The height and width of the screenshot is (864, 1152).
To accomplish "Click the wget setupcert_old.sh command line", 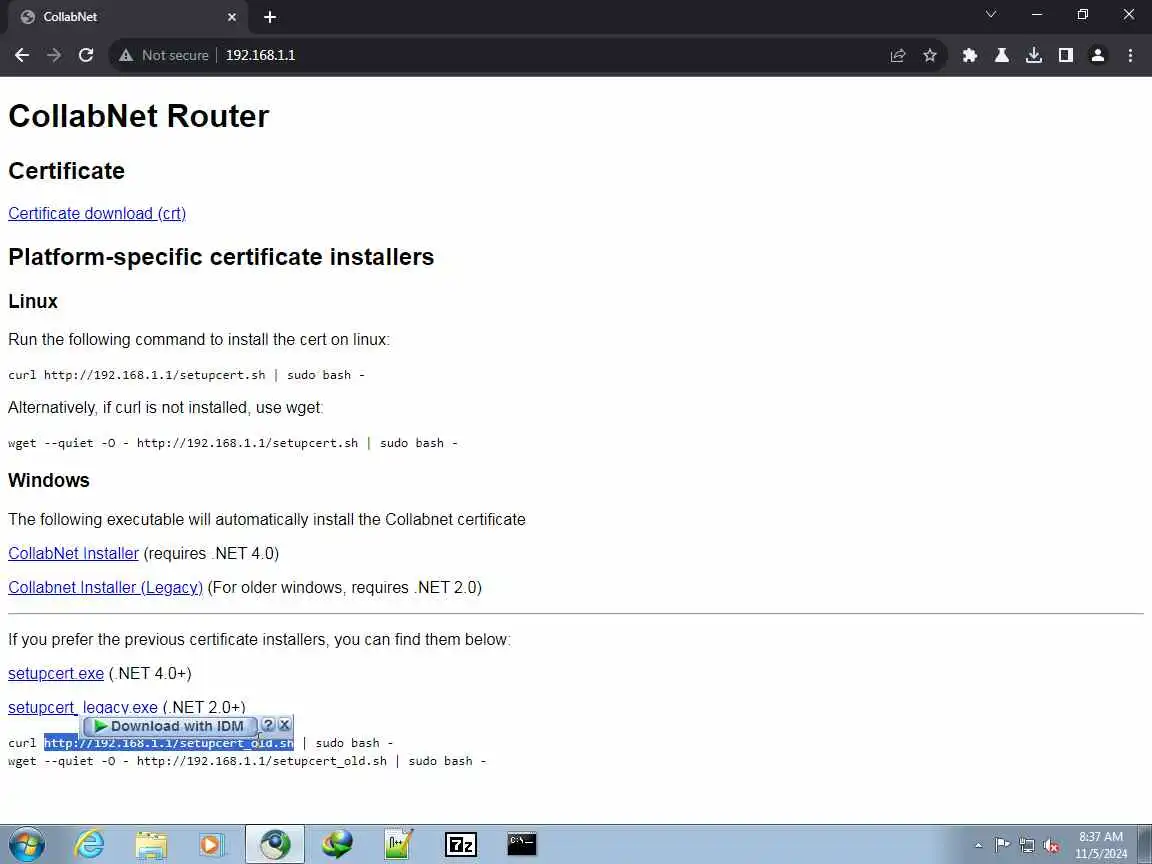I will (247, 761).
